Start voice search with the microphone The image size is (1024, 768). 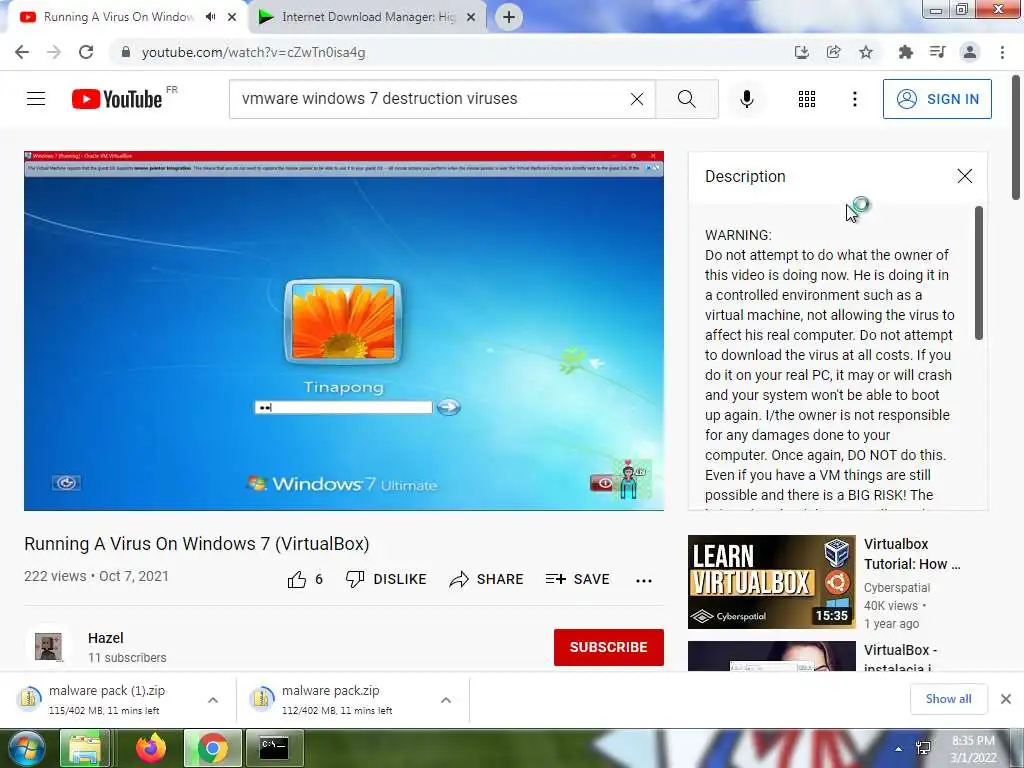click(747, 99)
